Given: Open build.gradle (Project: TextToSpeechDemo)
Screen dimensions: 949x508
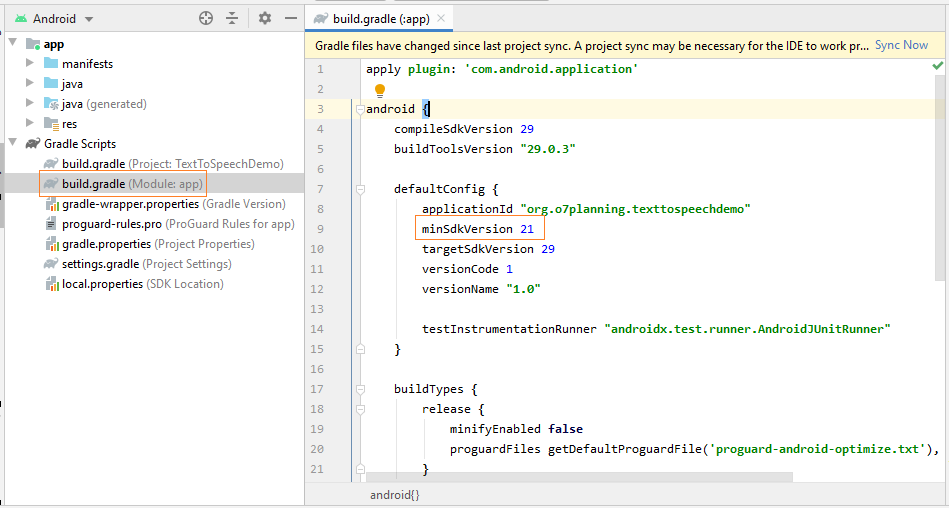Looking at the screenshot, I should 172,163.
